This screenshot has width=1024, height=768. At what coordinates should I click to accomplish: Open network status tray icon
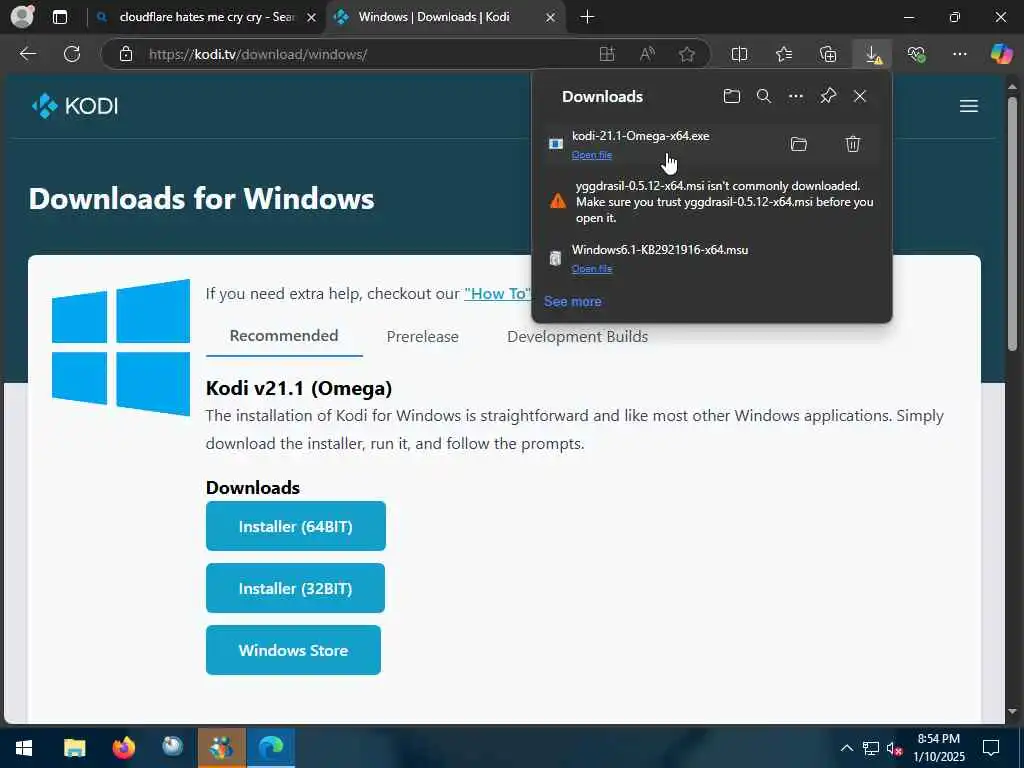coord(871,748)
